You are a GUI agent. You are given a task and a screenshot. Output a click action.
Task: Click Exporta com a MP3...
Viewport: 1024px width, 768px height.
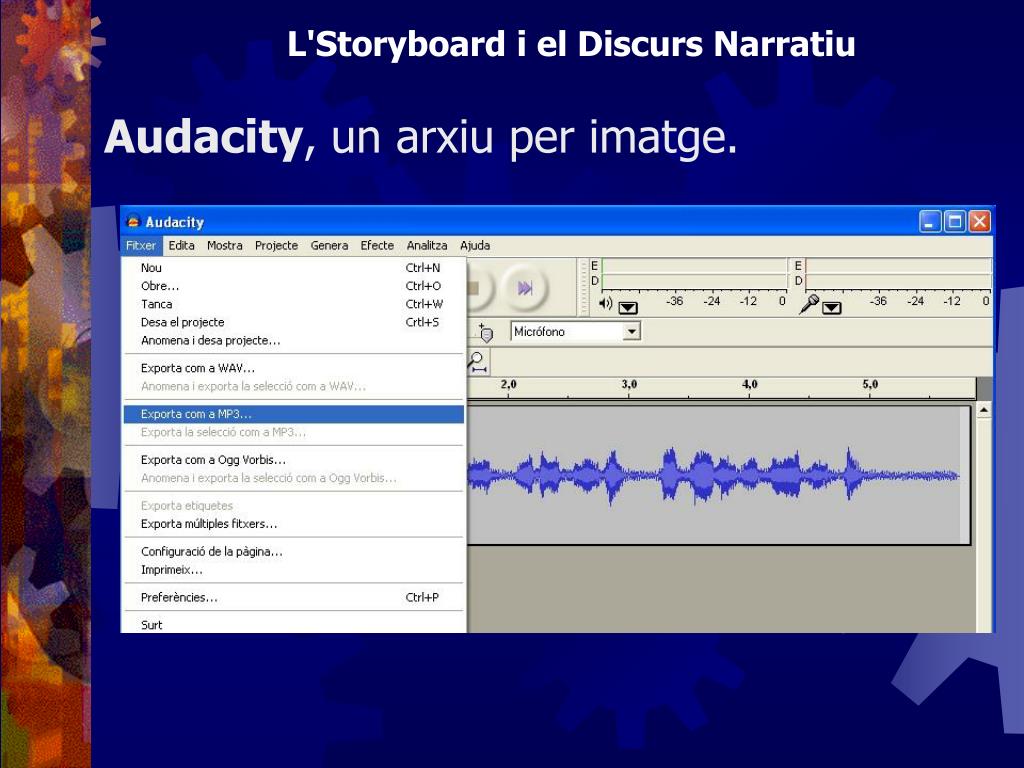(294, 414)
